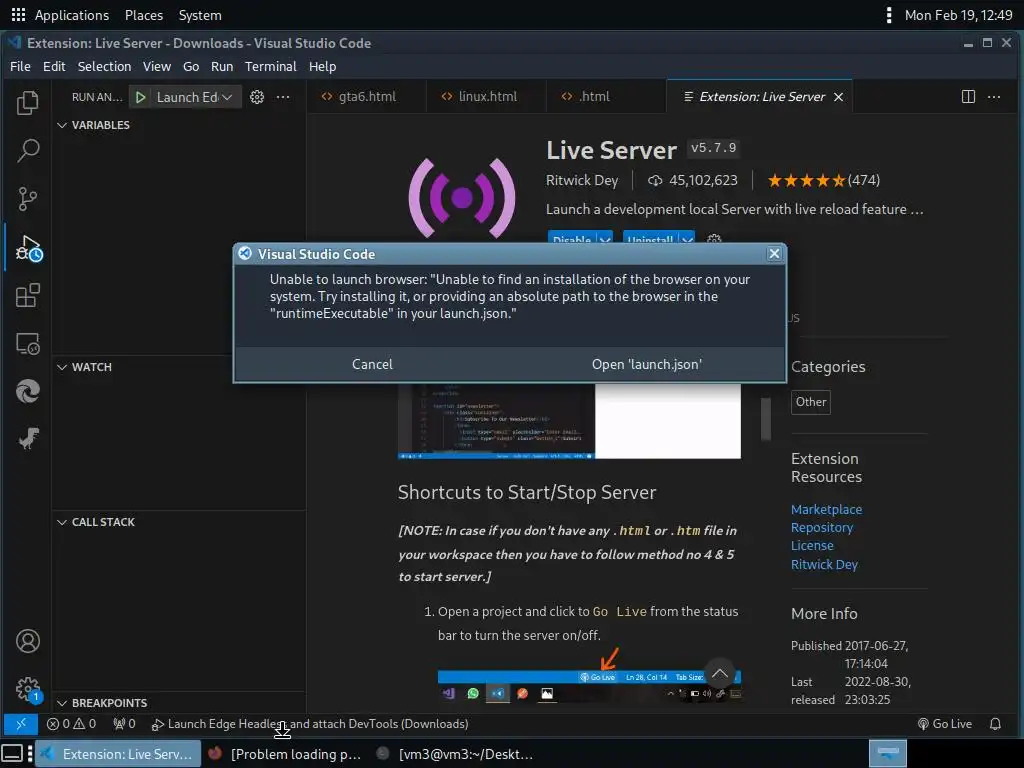Click the workspace switcher in the taskbar
Screen dimensions: 1024x768
pos(888,754)
